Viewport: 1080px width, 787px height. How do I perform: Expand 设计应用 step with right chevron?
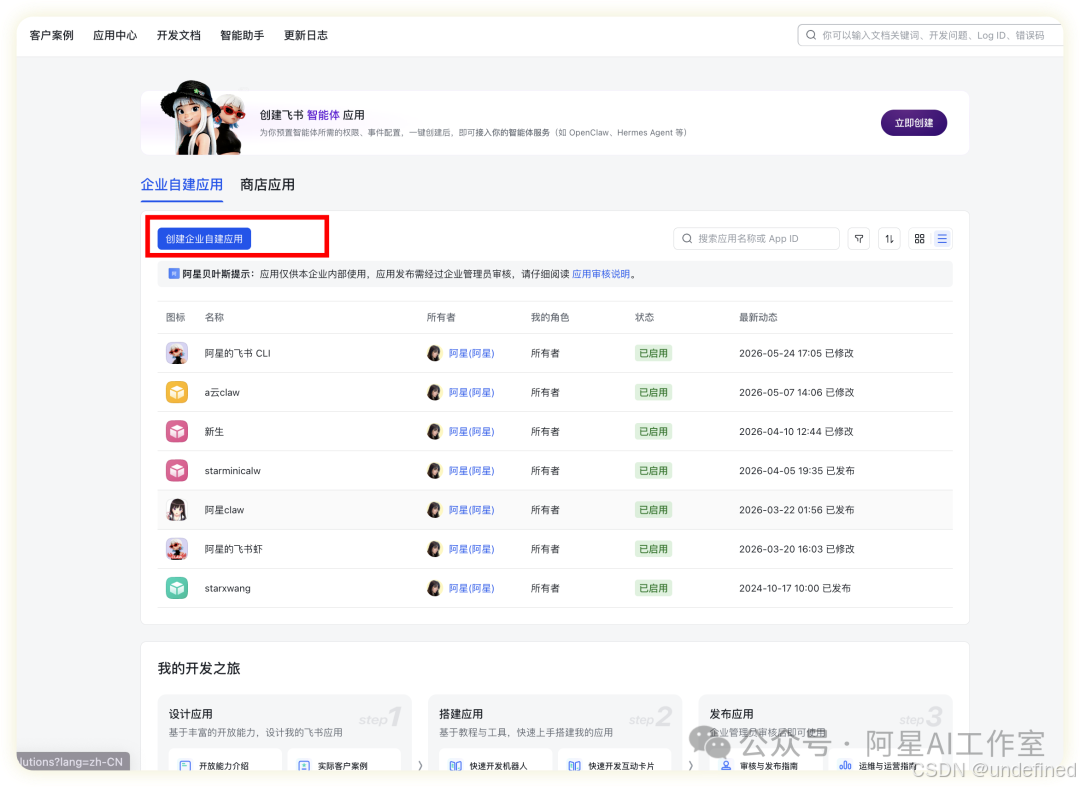pos(420,765)
